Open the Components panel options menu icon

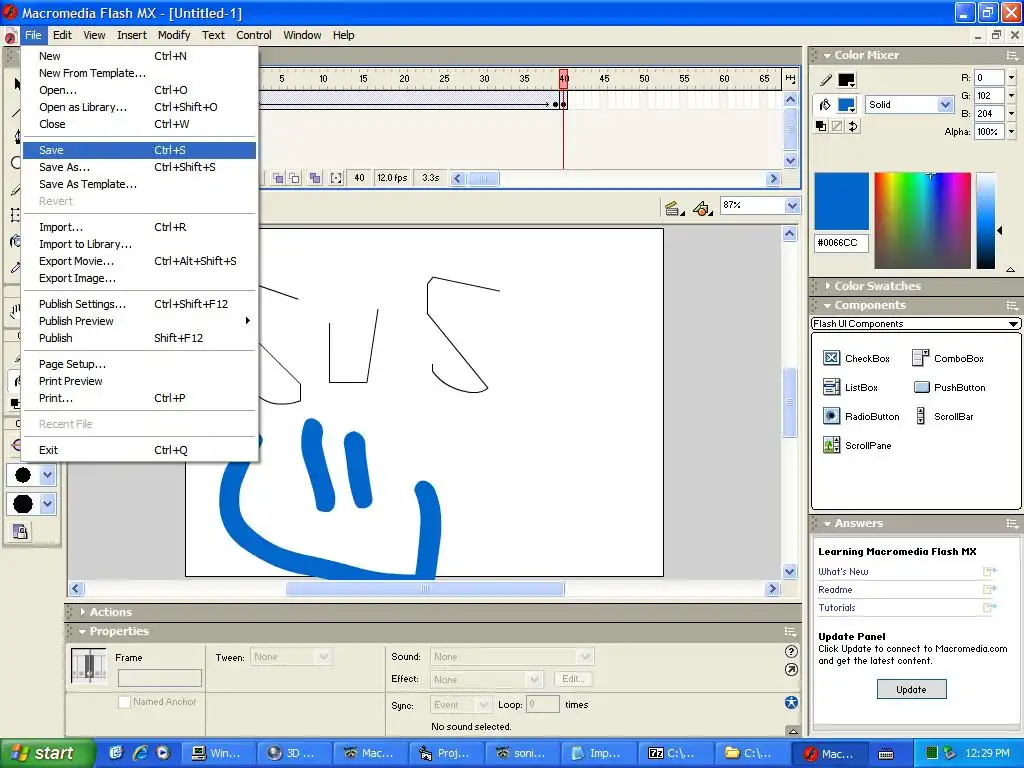click(1012, 305)
